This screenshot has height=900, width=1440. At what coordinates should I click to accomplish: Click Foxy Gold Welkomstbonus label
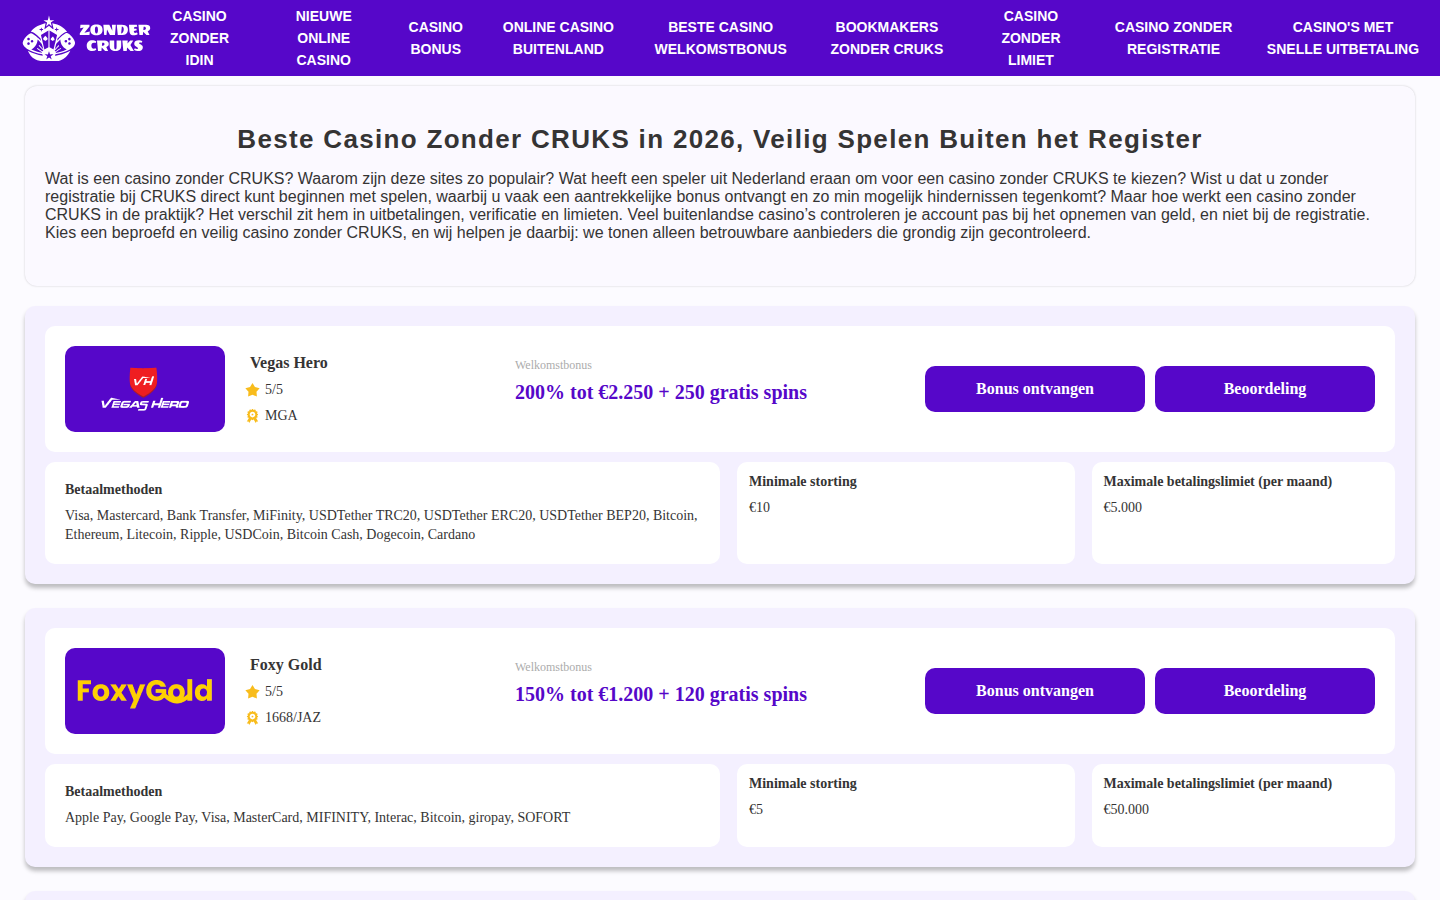tap(553, 667)
